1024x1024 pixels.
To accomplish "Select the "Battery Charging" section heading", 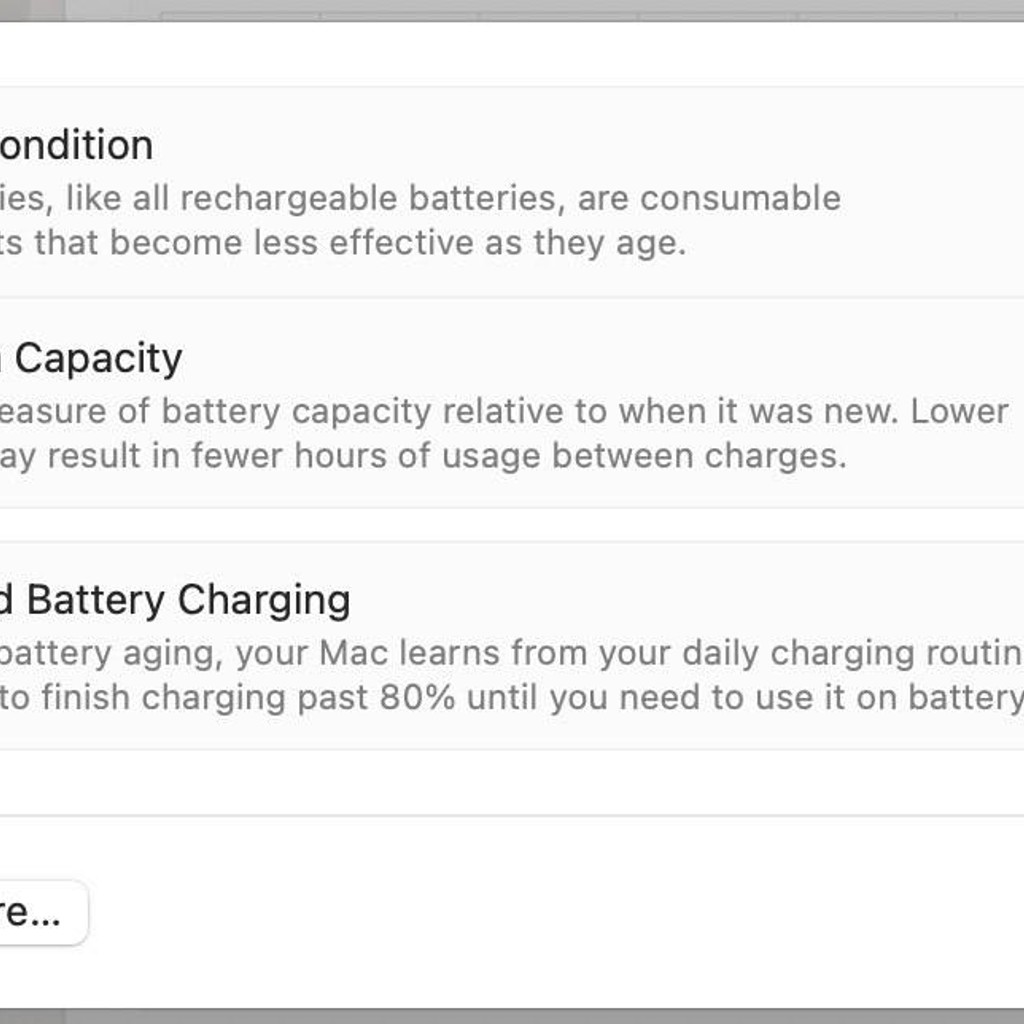I will click(x=189, y=600).
